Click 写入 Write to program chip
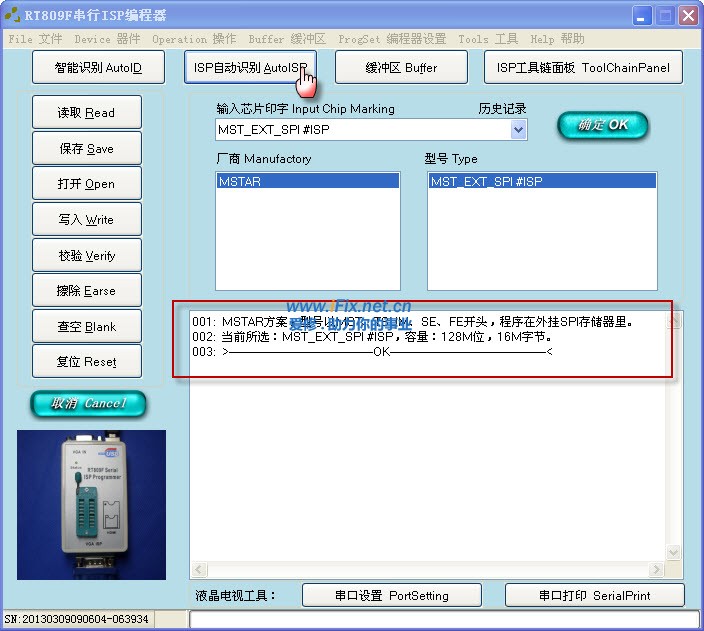The image size is (704, 631). tap(86, 220)
